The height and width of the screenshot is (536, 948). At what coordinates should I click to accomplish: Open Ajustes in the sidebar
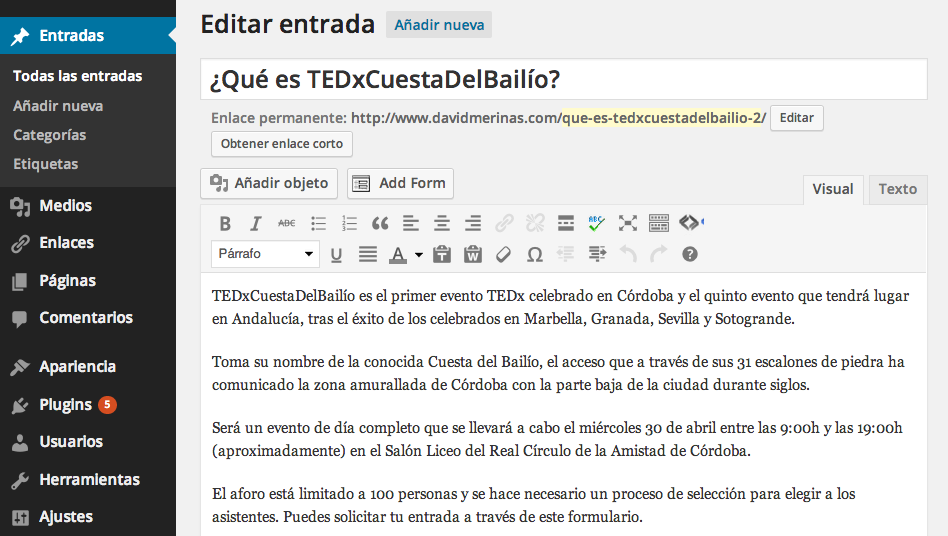tap(88, 517)
